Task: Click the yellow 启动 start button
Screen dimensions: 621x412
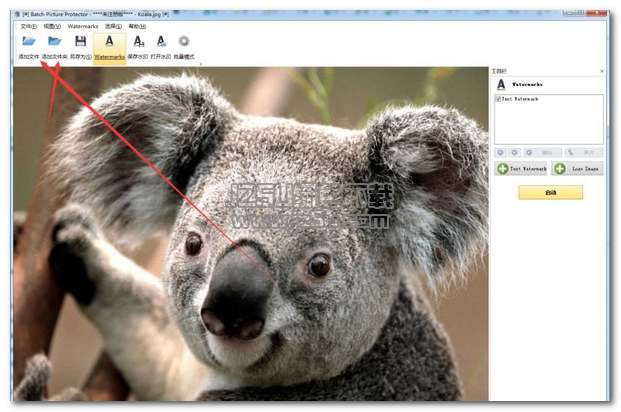Action: click(x=551, y=193)
